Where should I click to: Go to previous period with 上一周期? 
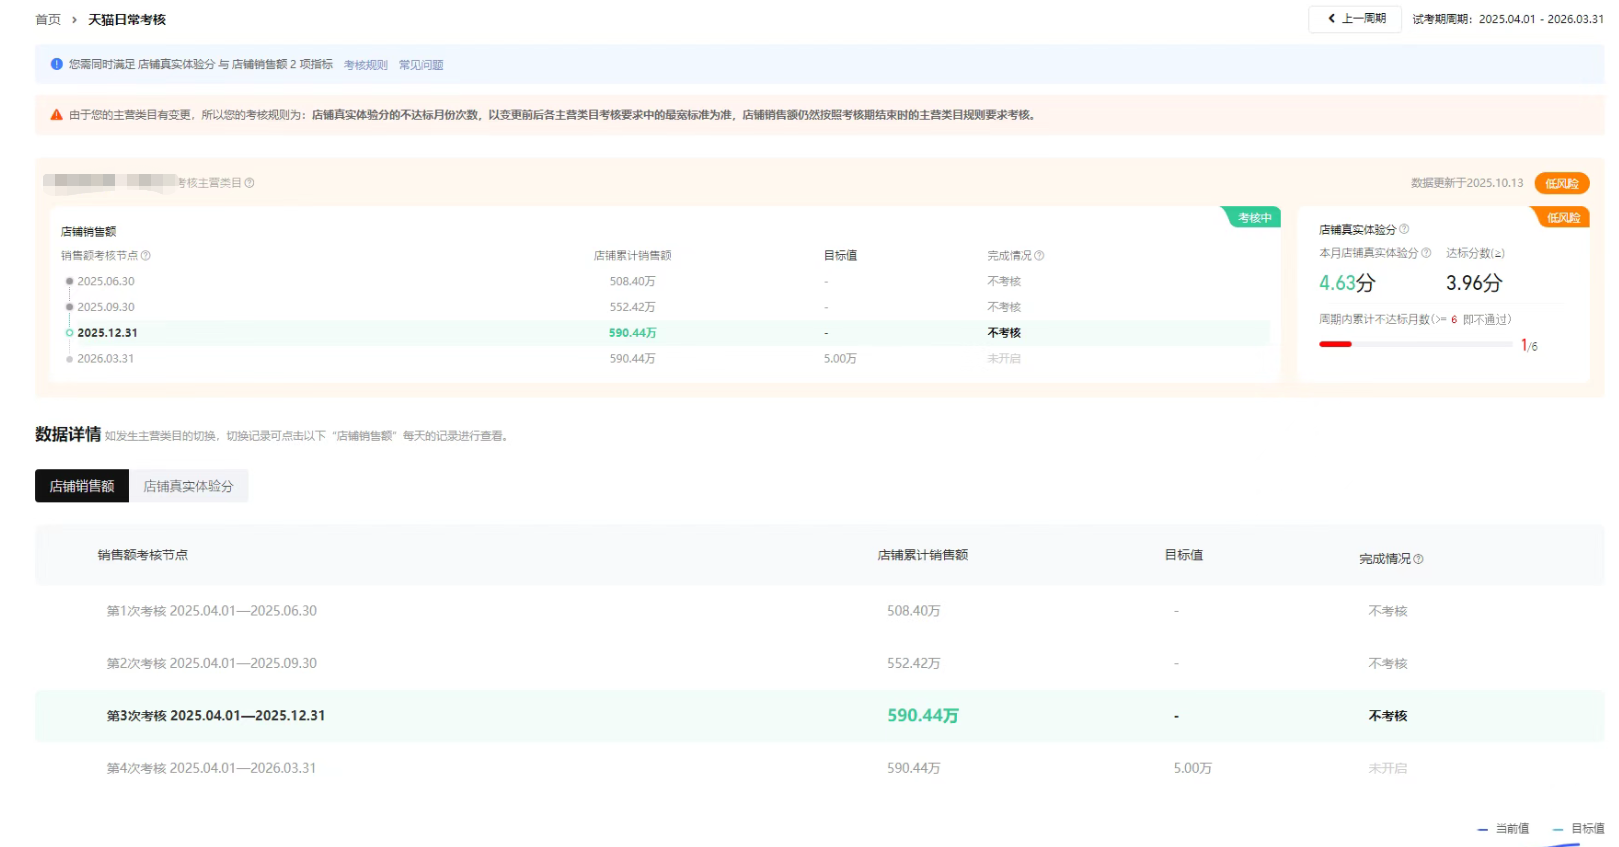(1355, 19)
